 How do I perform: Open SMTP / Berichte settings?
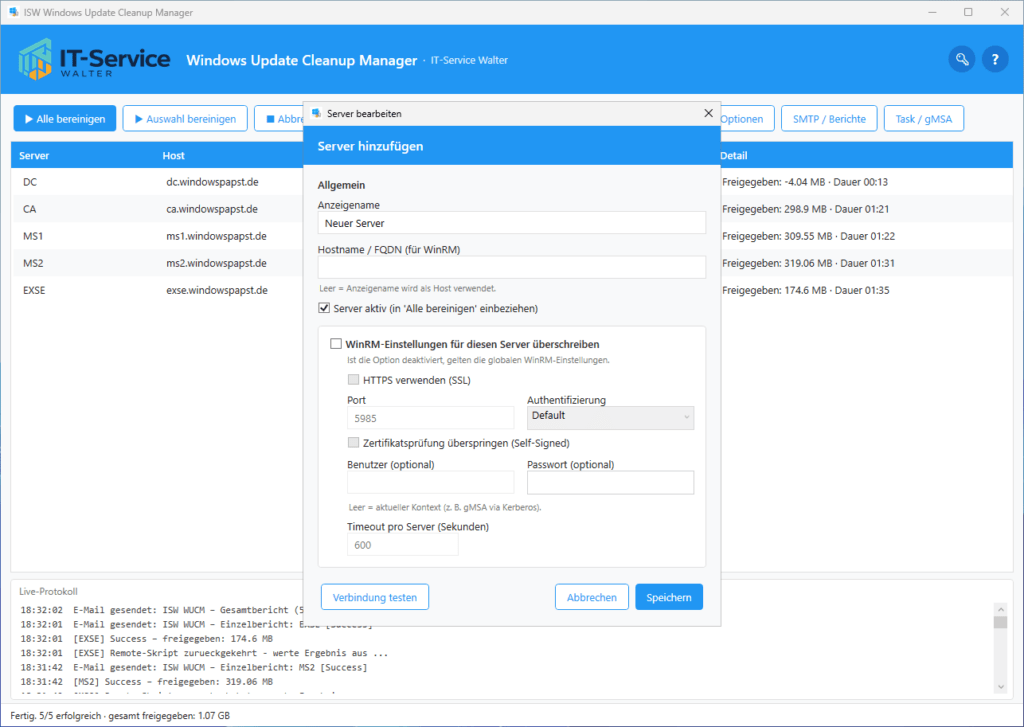[x=829, y=119]
